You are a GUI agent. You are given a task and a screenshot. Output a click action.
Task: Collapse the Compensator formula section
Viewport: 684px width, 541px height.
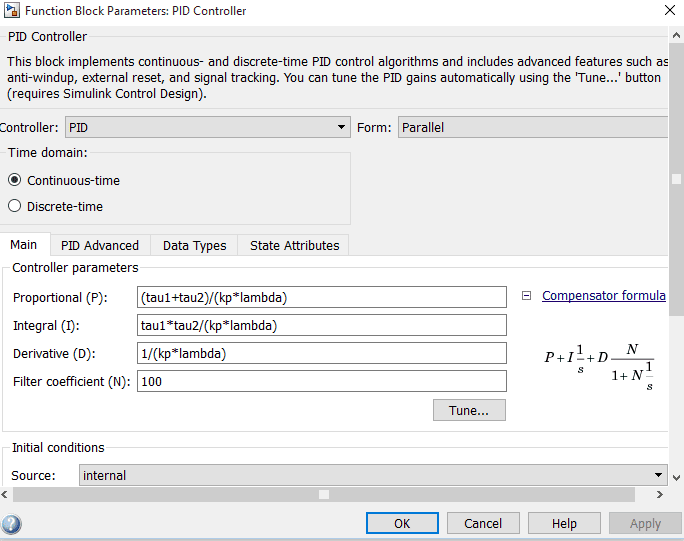tap(527, 296)
